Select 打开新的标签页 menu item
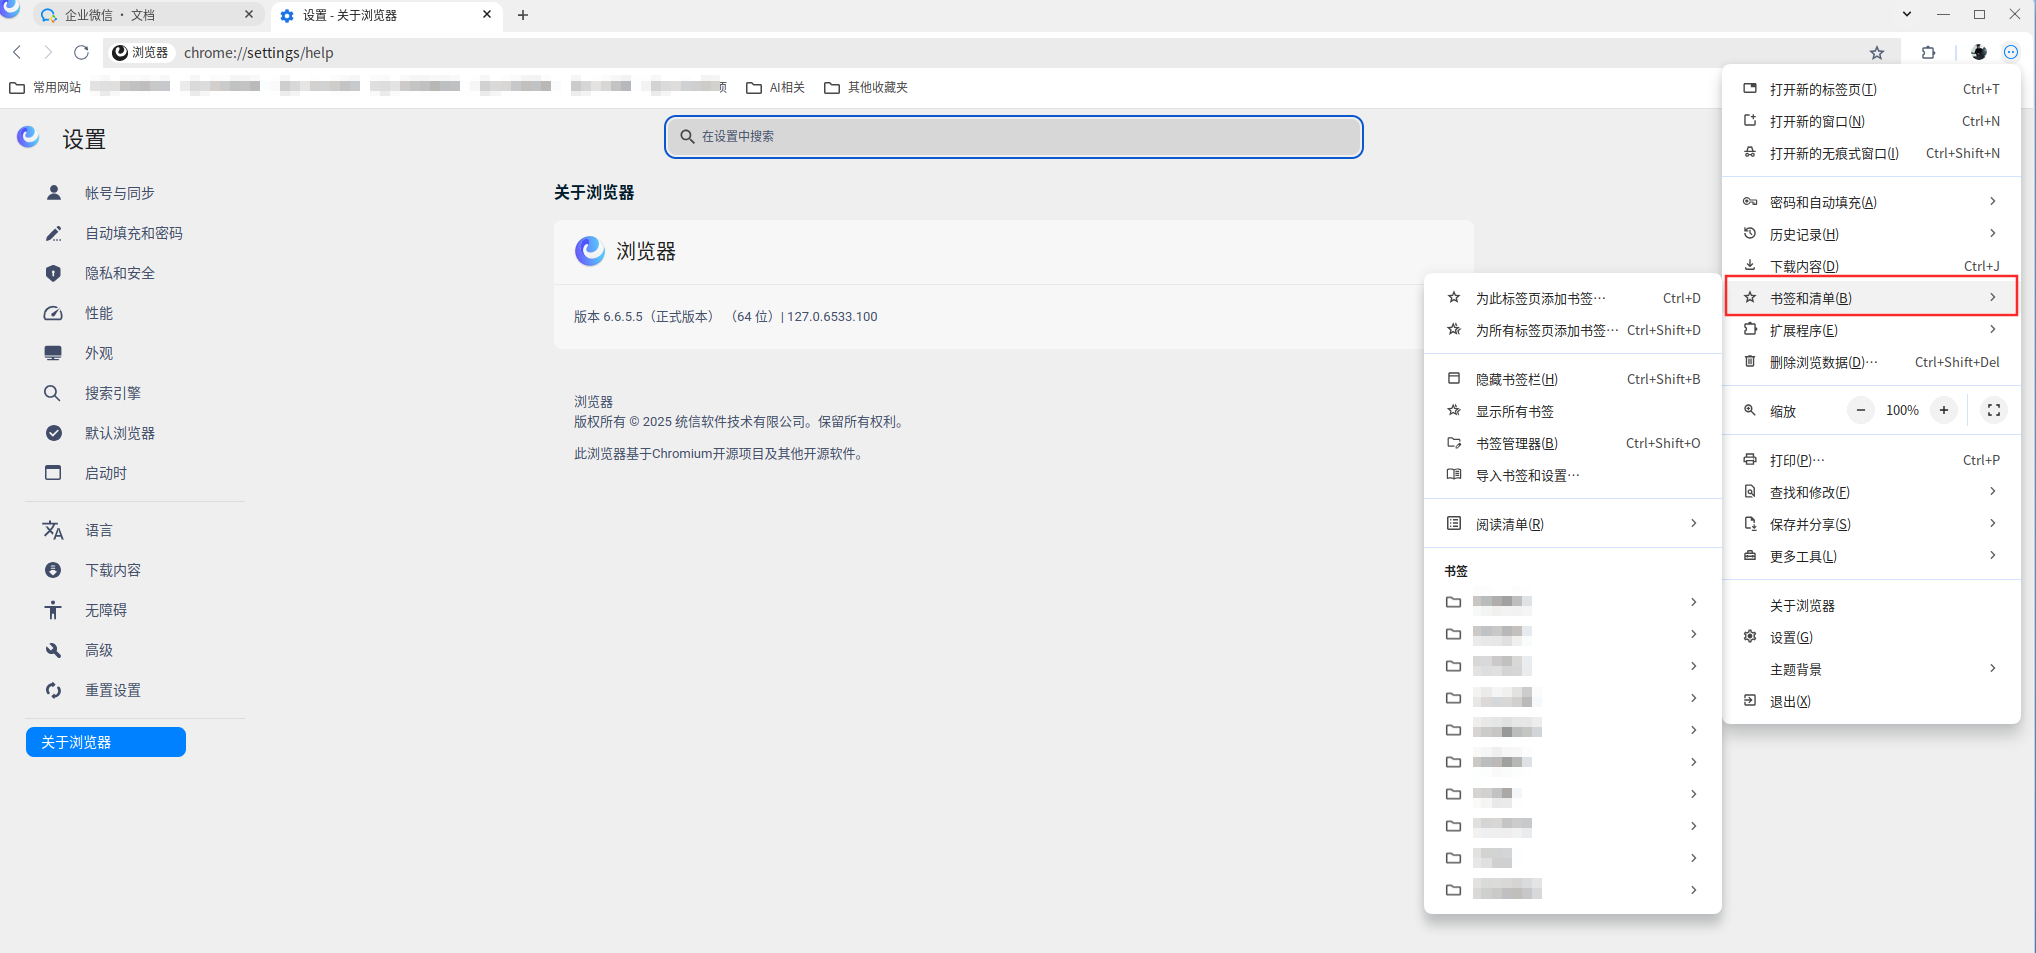 point(1871,89)
